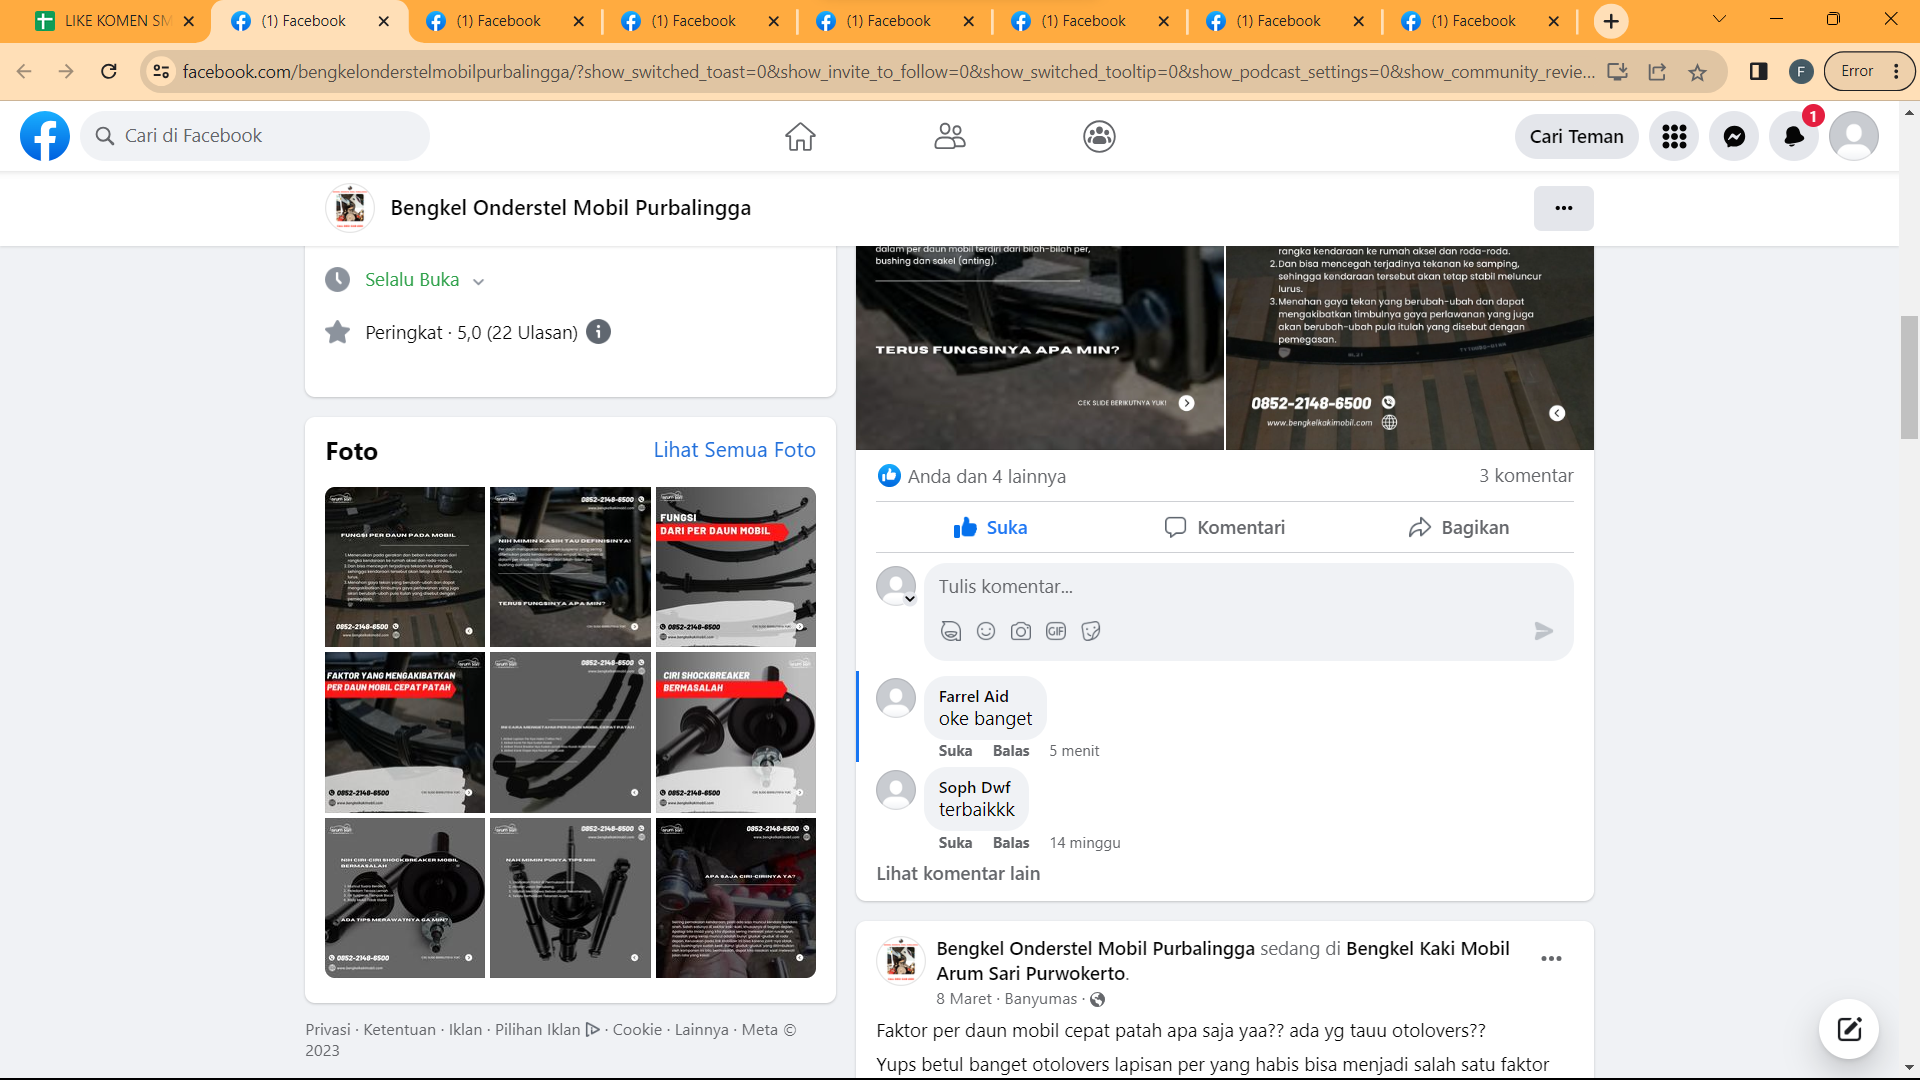Click rating info icon
The image size is (1920, 1080).
(598, 332)
